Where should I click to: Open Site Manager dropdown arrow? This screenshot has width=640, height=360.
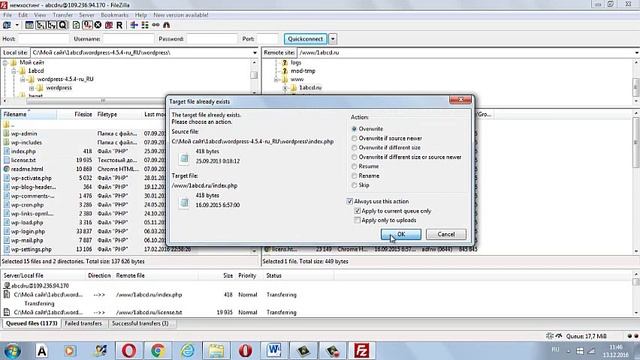17,25
